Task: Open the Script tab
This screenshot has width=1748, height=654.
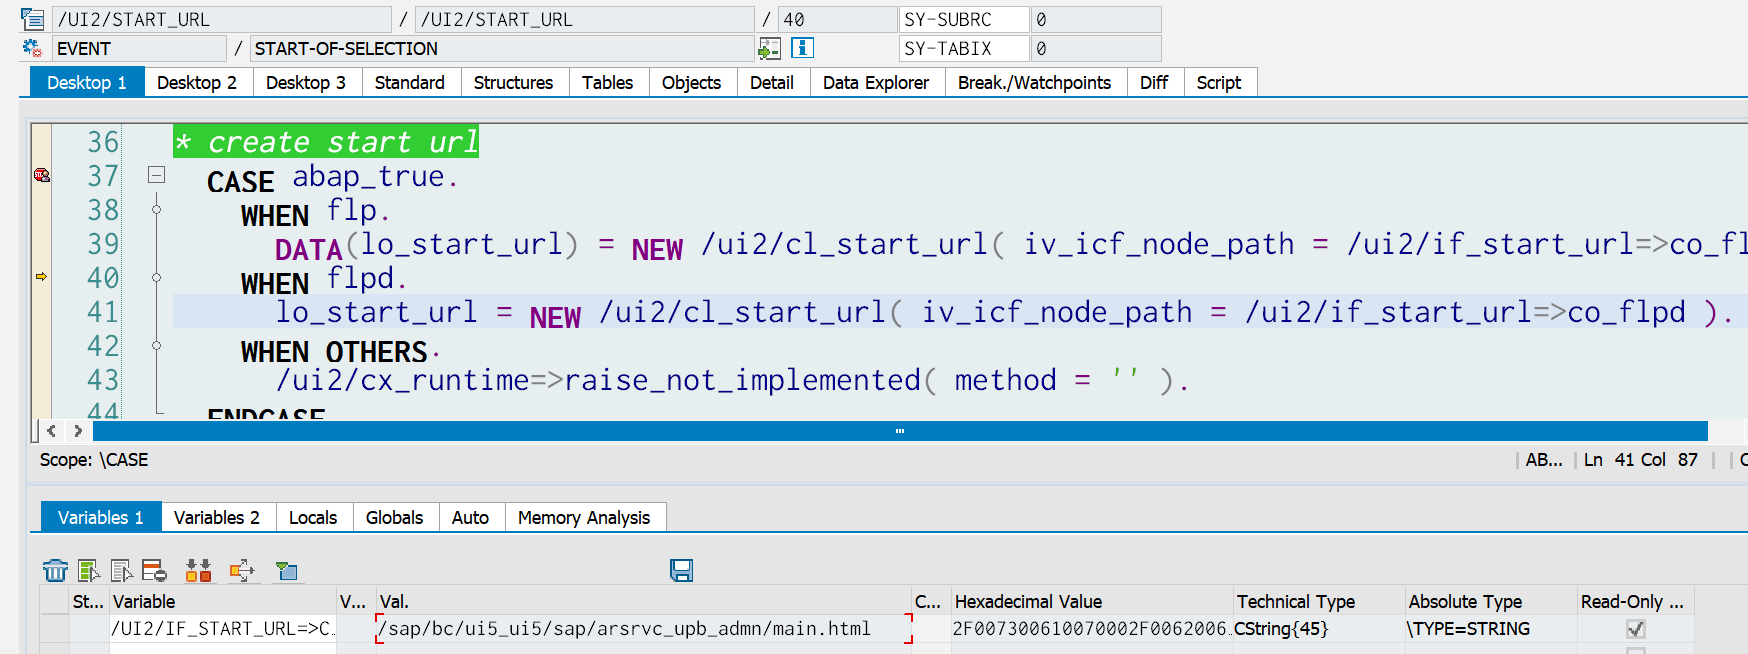Action: [1219, 82]
